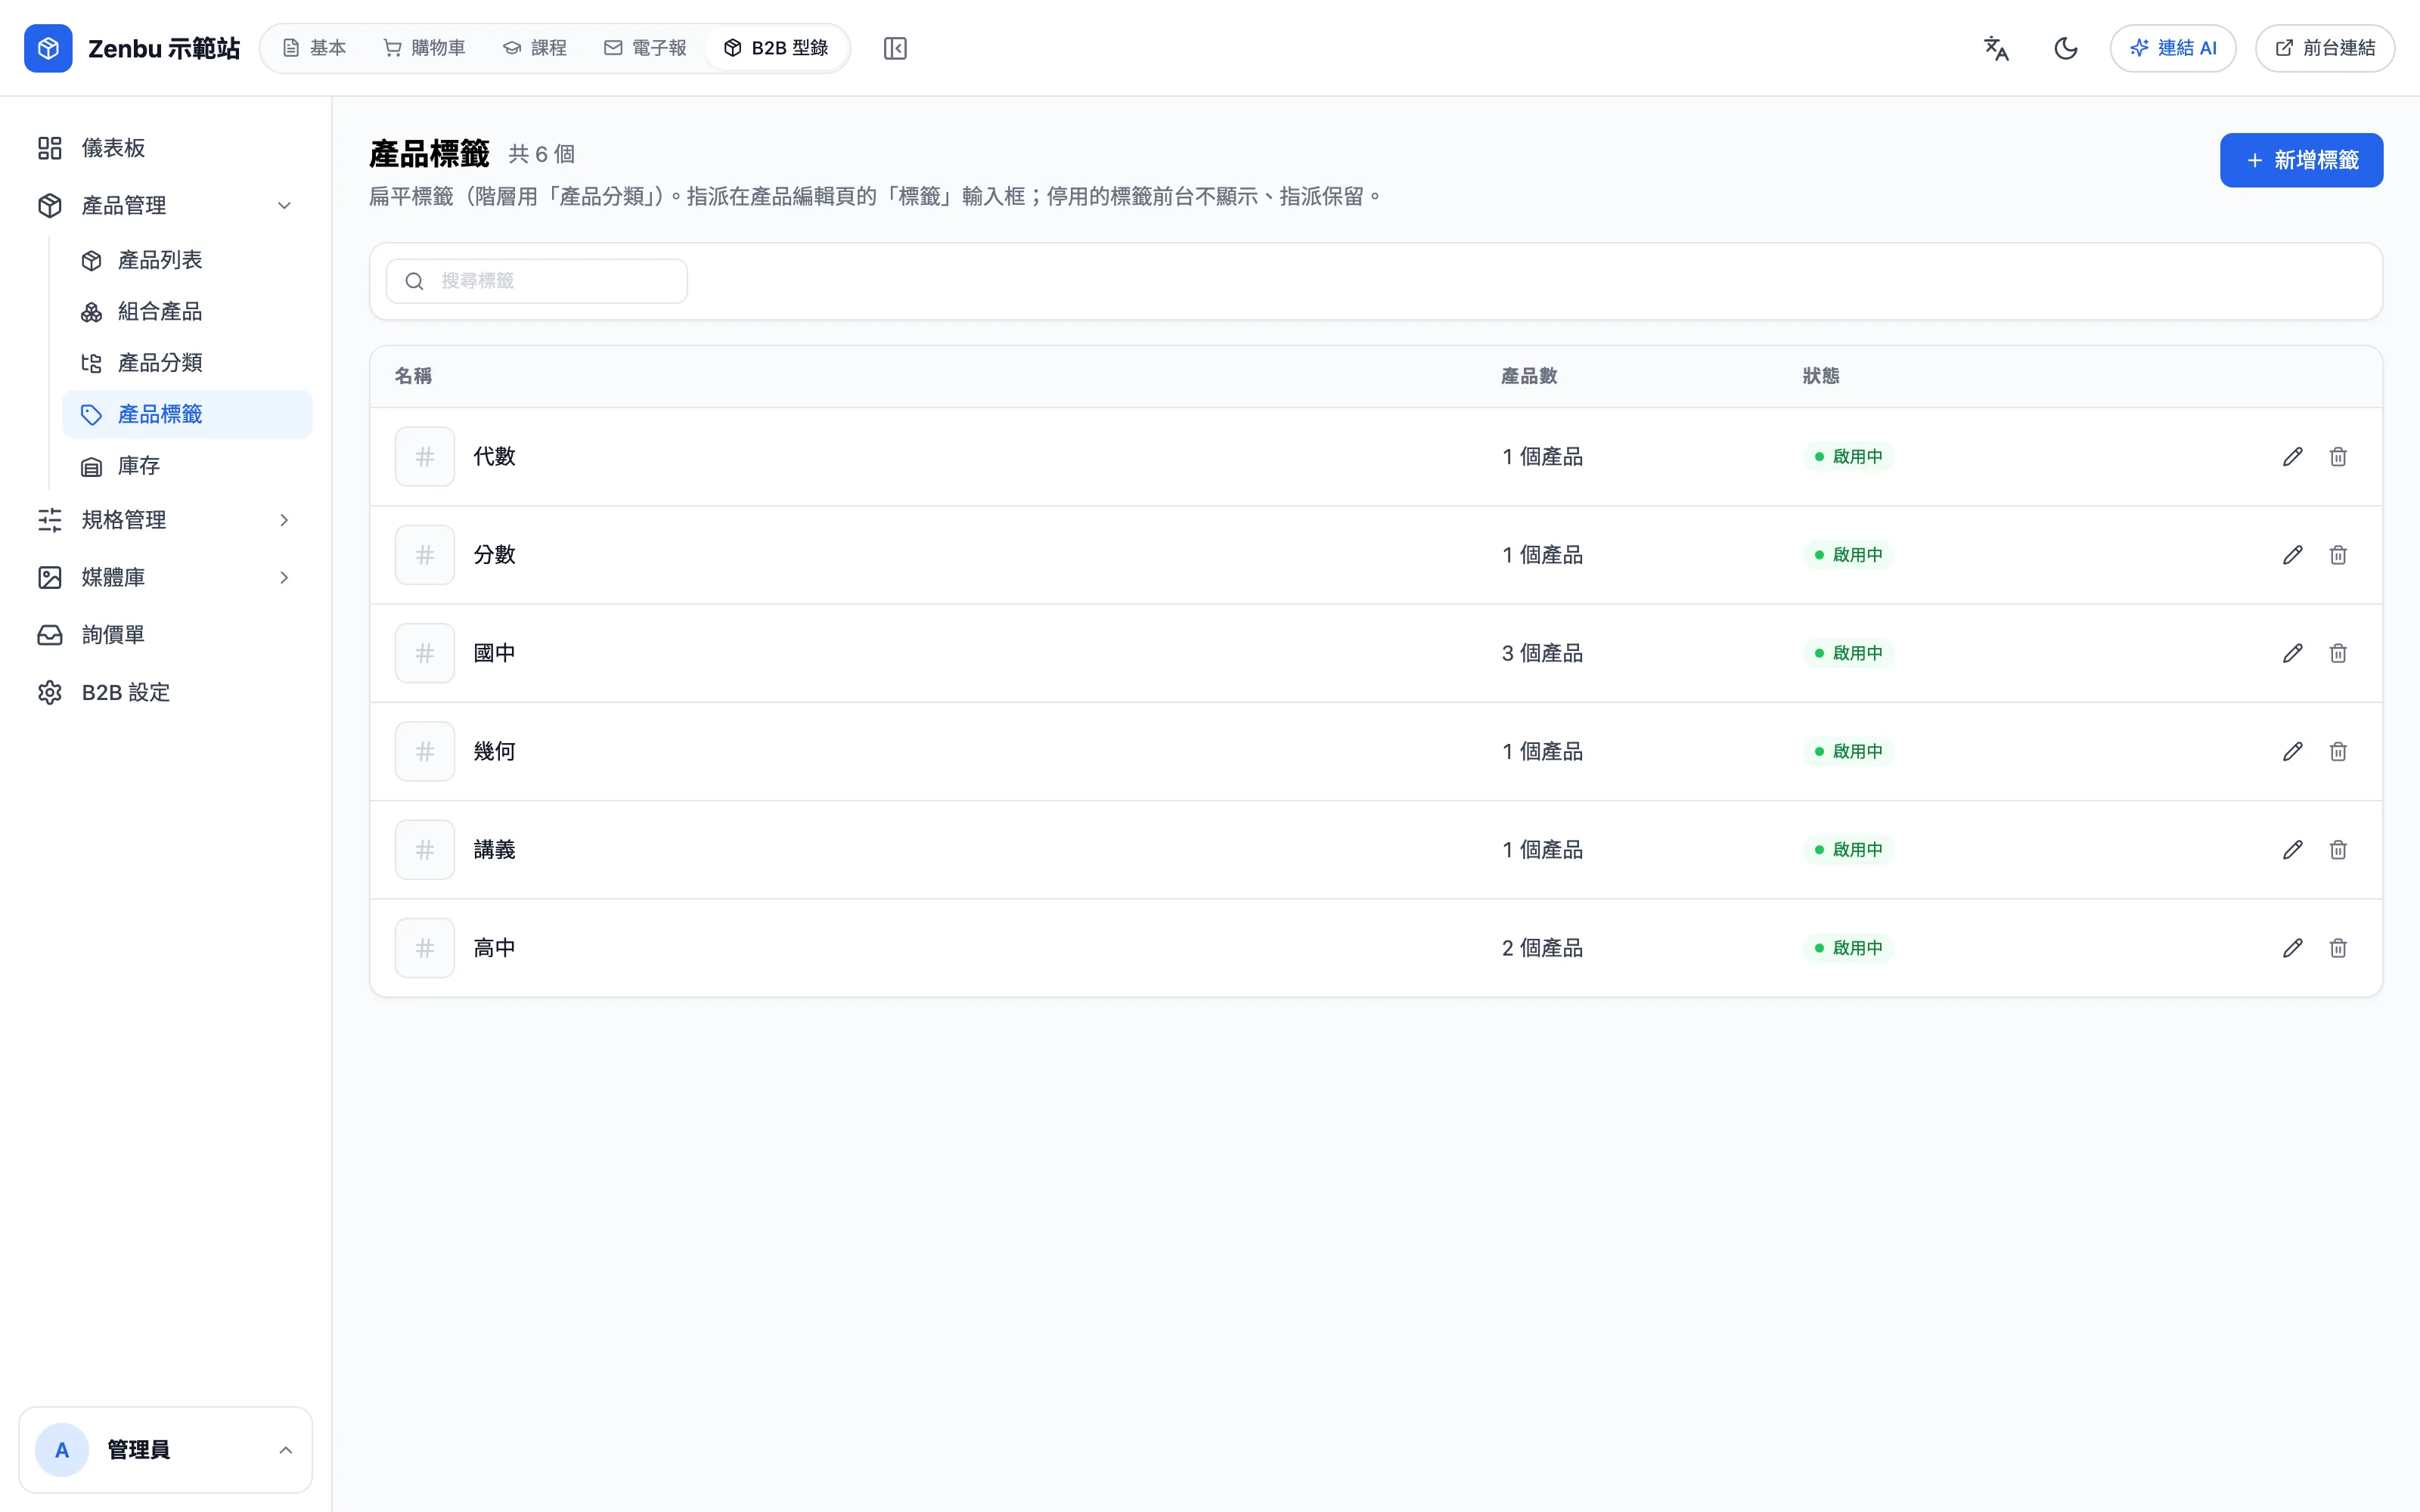Screen dimensions: 2420x1512
Task: Collapse the sidebar panel icon
Action: pos(895,48)
